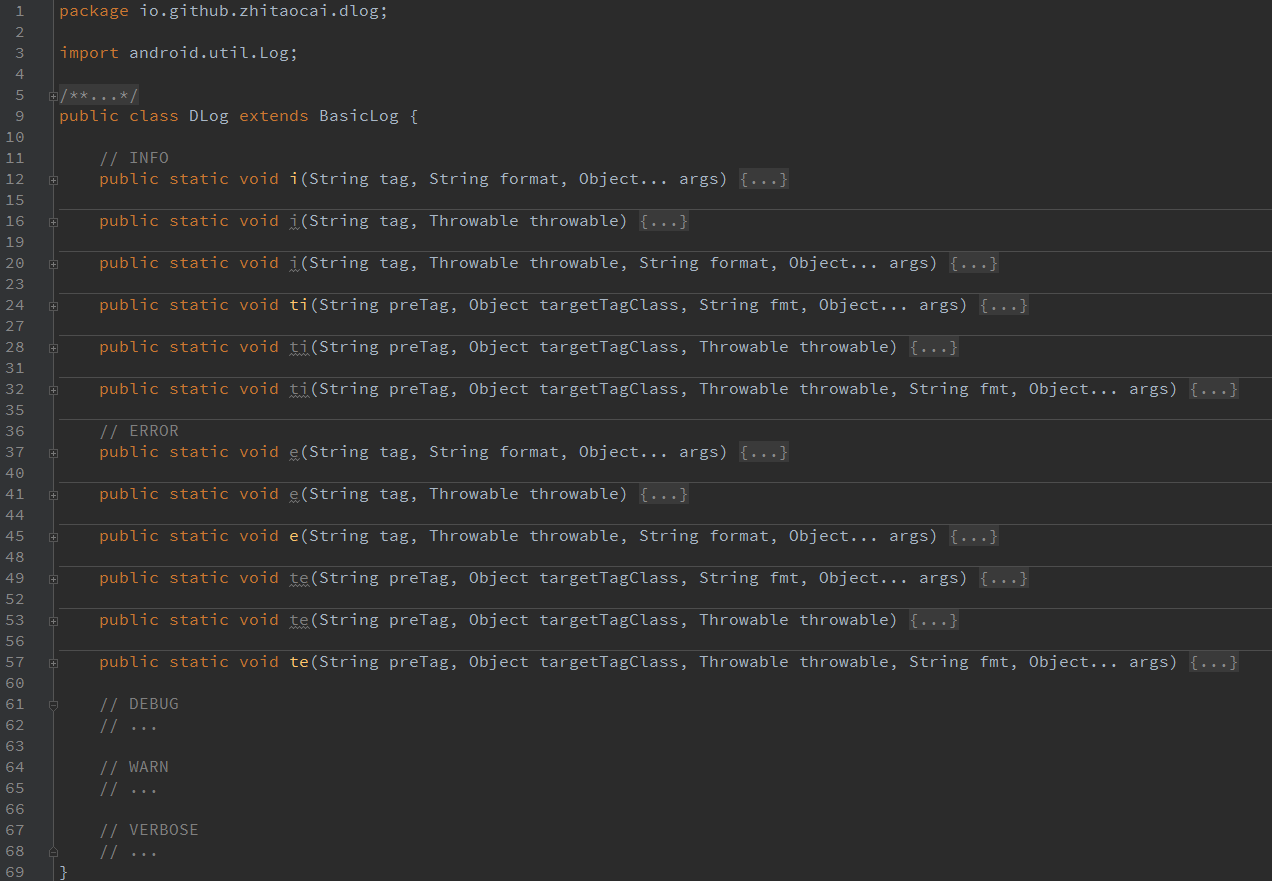This screenshot has width=1272, height=881.
Task: Expand fold marker in gutter at line 32
Action: coord(53,390)
